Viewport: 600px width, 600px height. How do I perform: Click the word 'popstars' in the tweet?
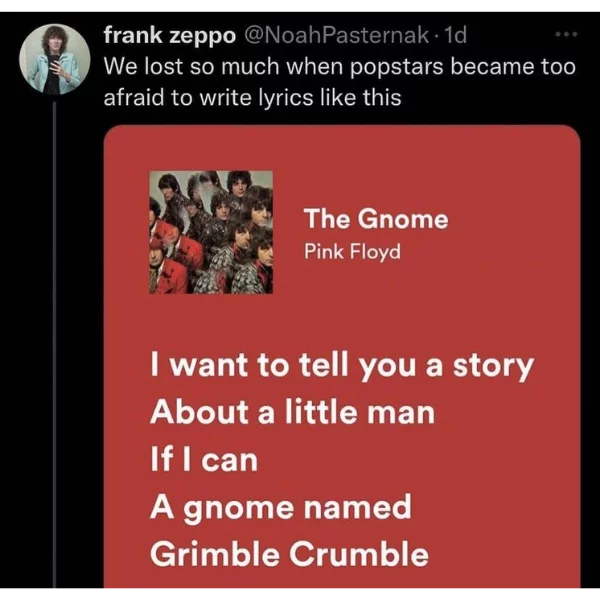point(396,68)
